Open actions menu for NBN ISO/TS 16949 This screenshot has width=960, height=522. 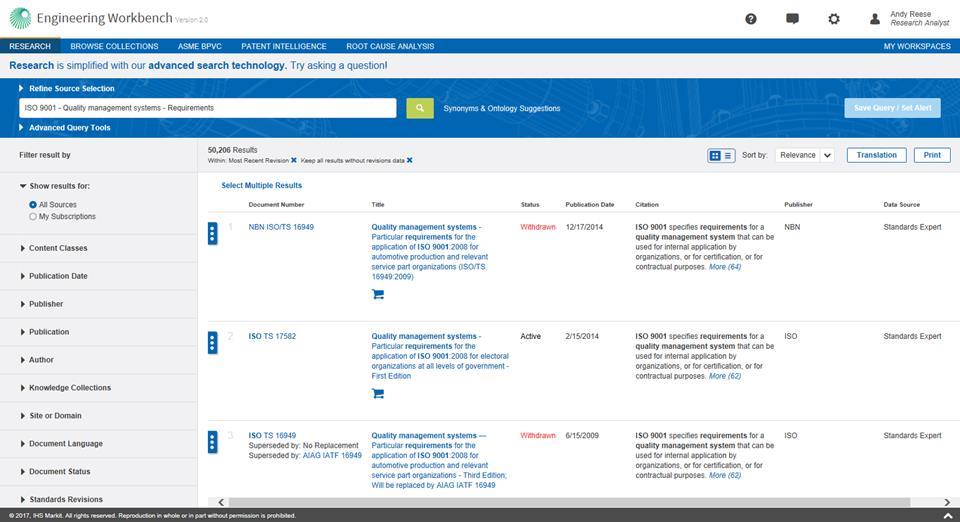point(212,233)
